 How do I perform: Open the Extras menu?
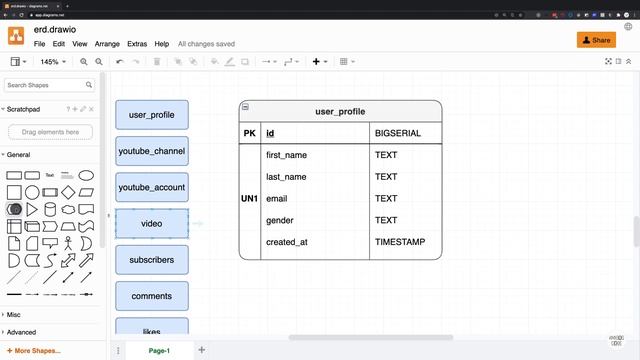(137, 44)
